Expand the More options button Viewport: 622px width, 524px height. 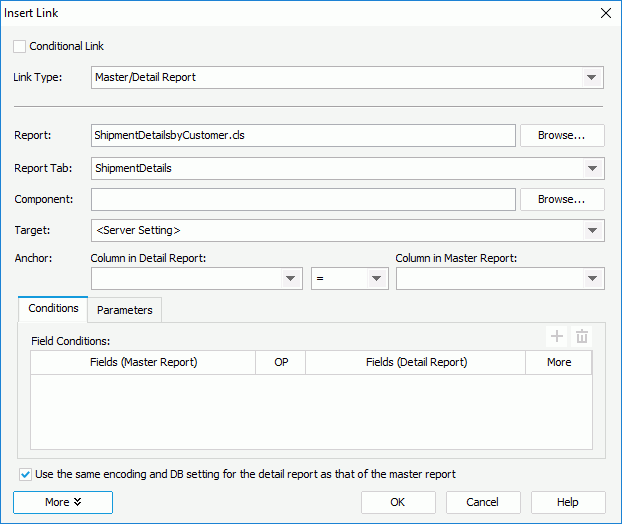63,502
